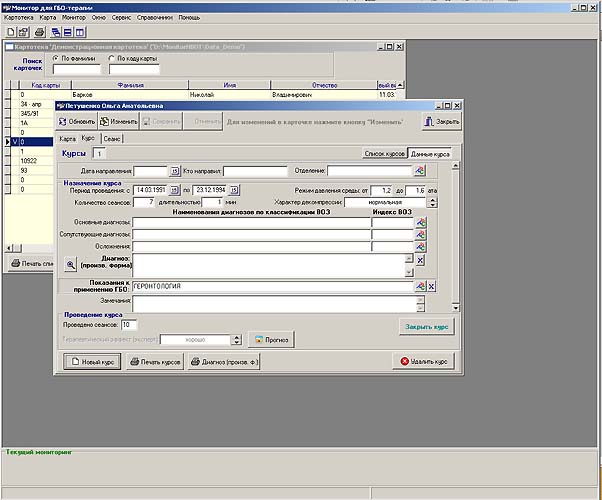This screenshot has height=500, width=602.
Task: Clear the 'Диагноз (произв. форма)' field with X
Action: coord(420,260)
